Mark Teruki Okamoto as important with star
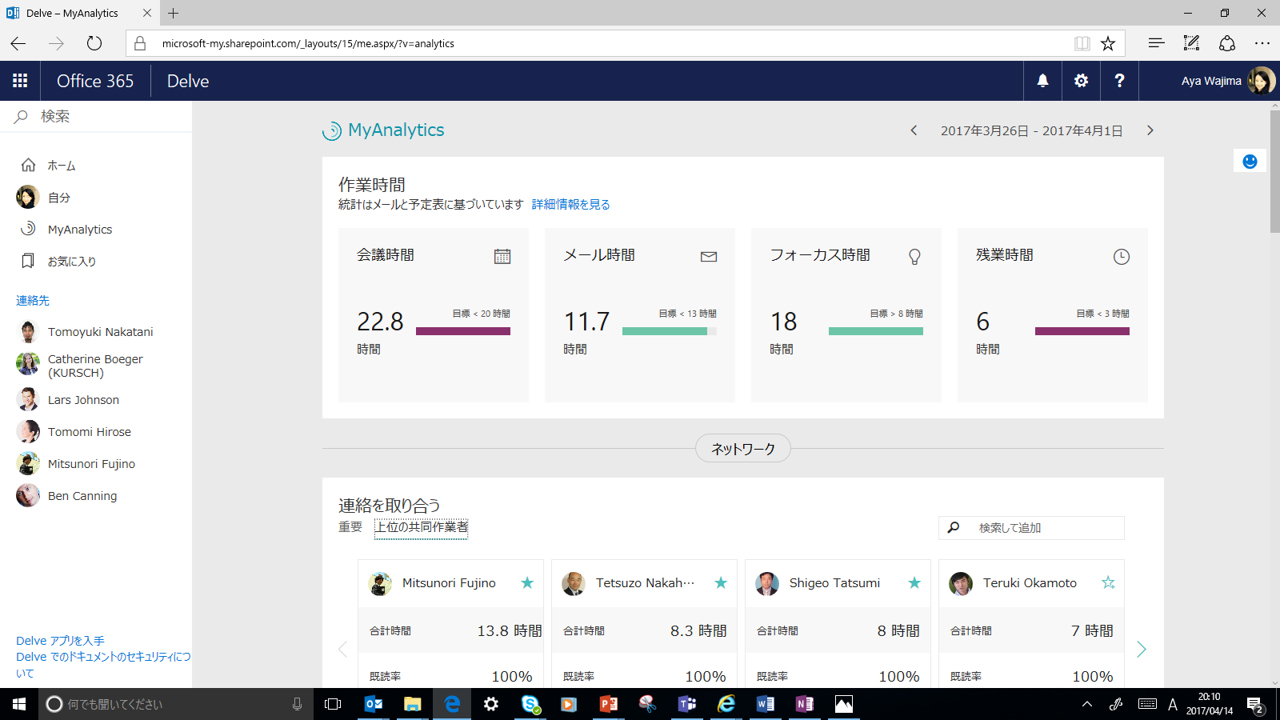Image resolution: width=1280 pixels, height=720 pixels. pos(1108,583)
